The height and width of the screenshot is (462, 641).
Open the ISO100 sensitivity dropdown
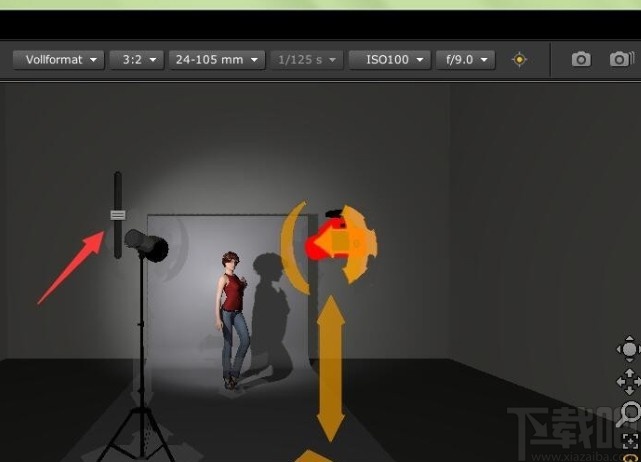[390, 60]
